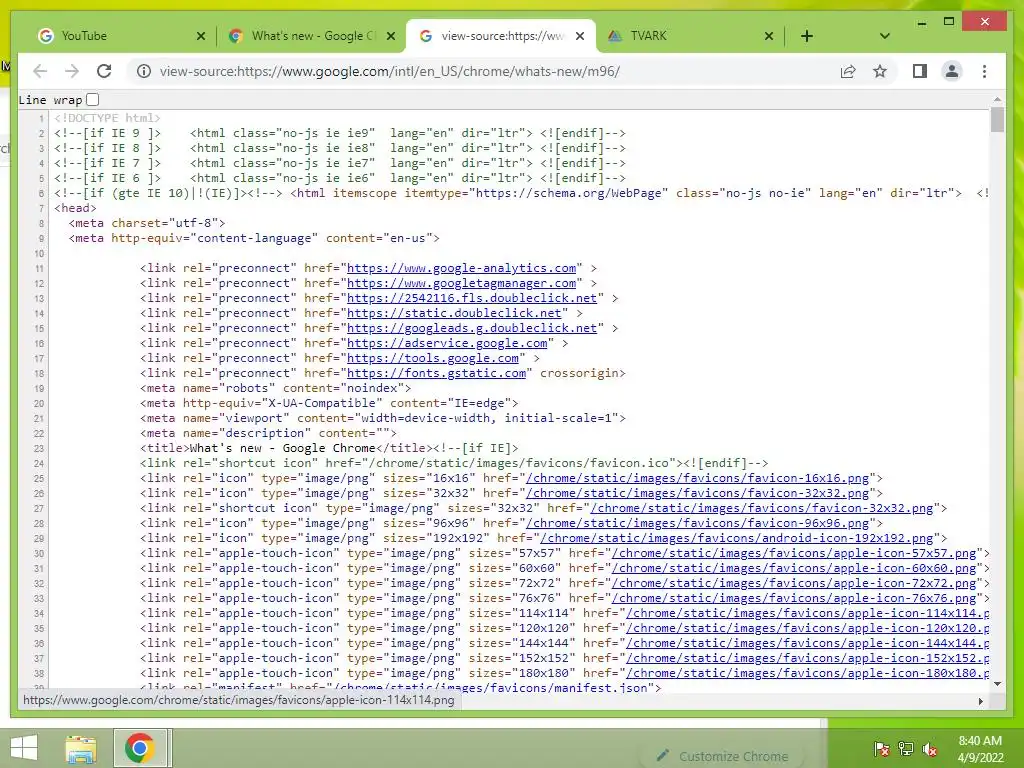Open File Explorer from taskbar
This screenshot has width=1024, height=768.
click(x=81, y=748)
